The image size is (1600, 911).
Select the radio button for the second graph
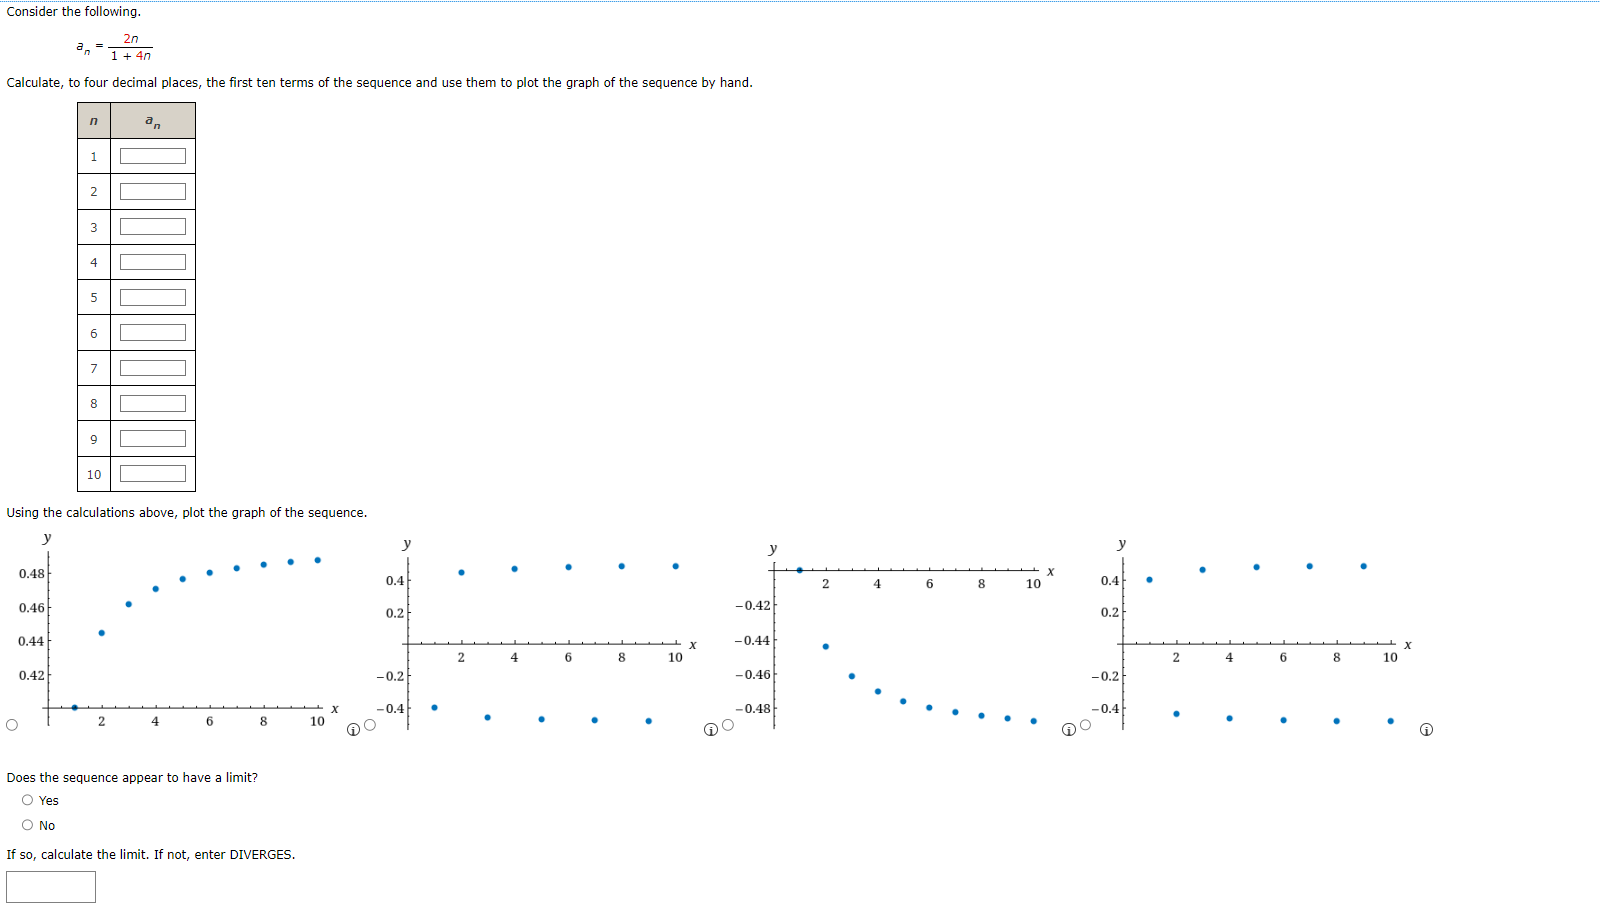[x=368, y=726]
